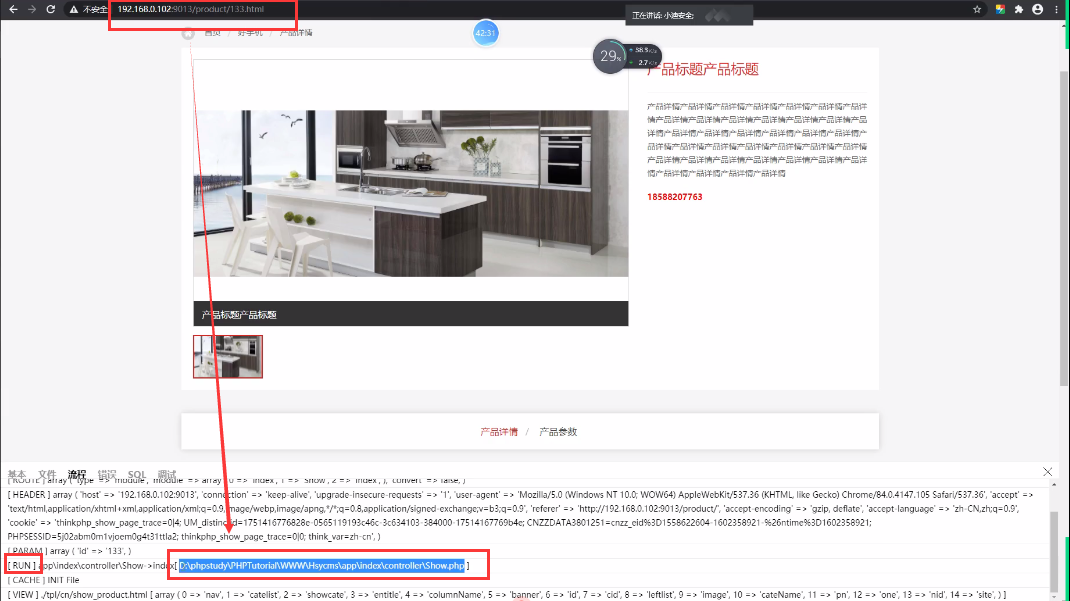Open the browser extensions puzzle icon
The image size is (1070, 601).
(1018, 9)
